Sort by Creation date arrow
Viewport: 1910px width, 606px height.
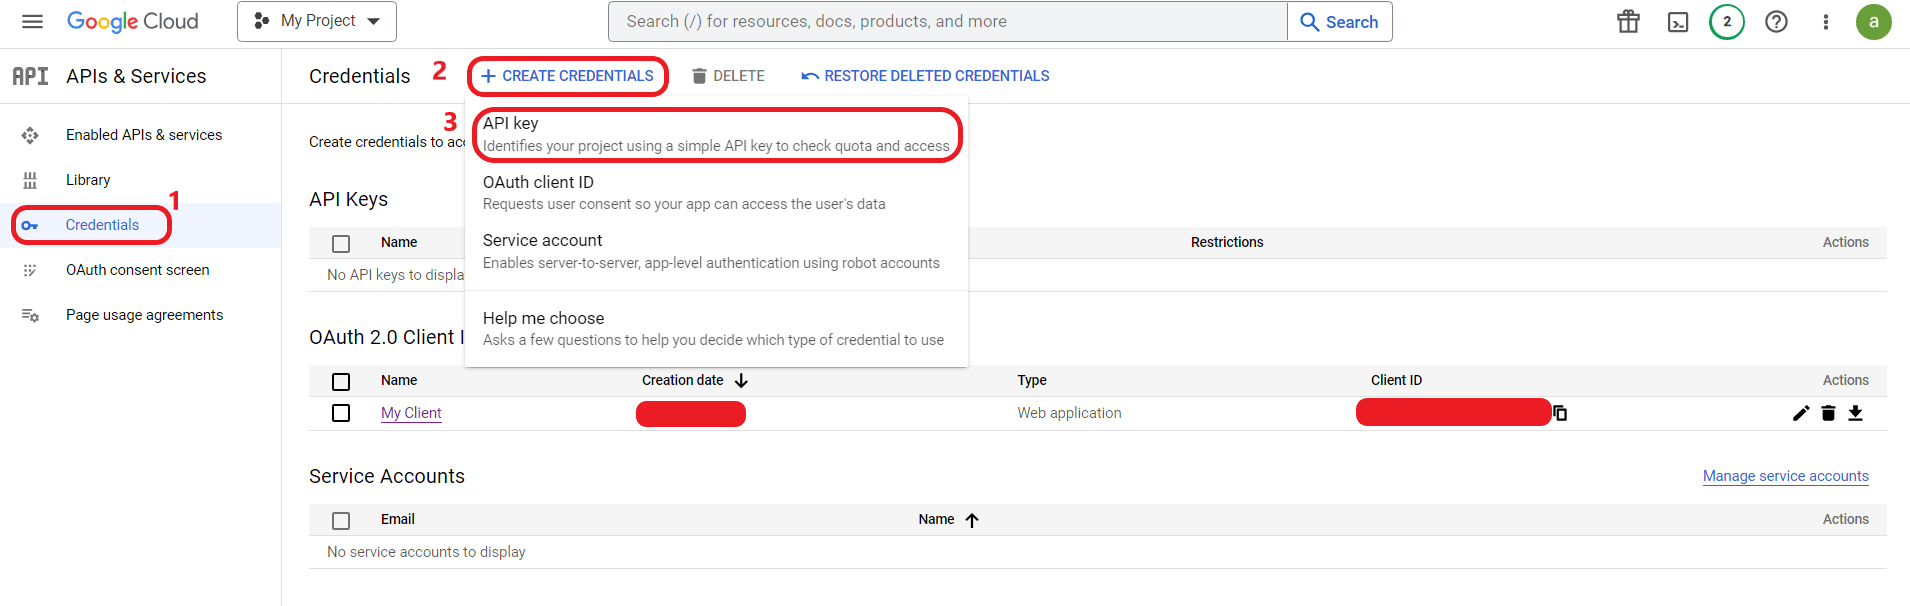(x=741, y=381)
